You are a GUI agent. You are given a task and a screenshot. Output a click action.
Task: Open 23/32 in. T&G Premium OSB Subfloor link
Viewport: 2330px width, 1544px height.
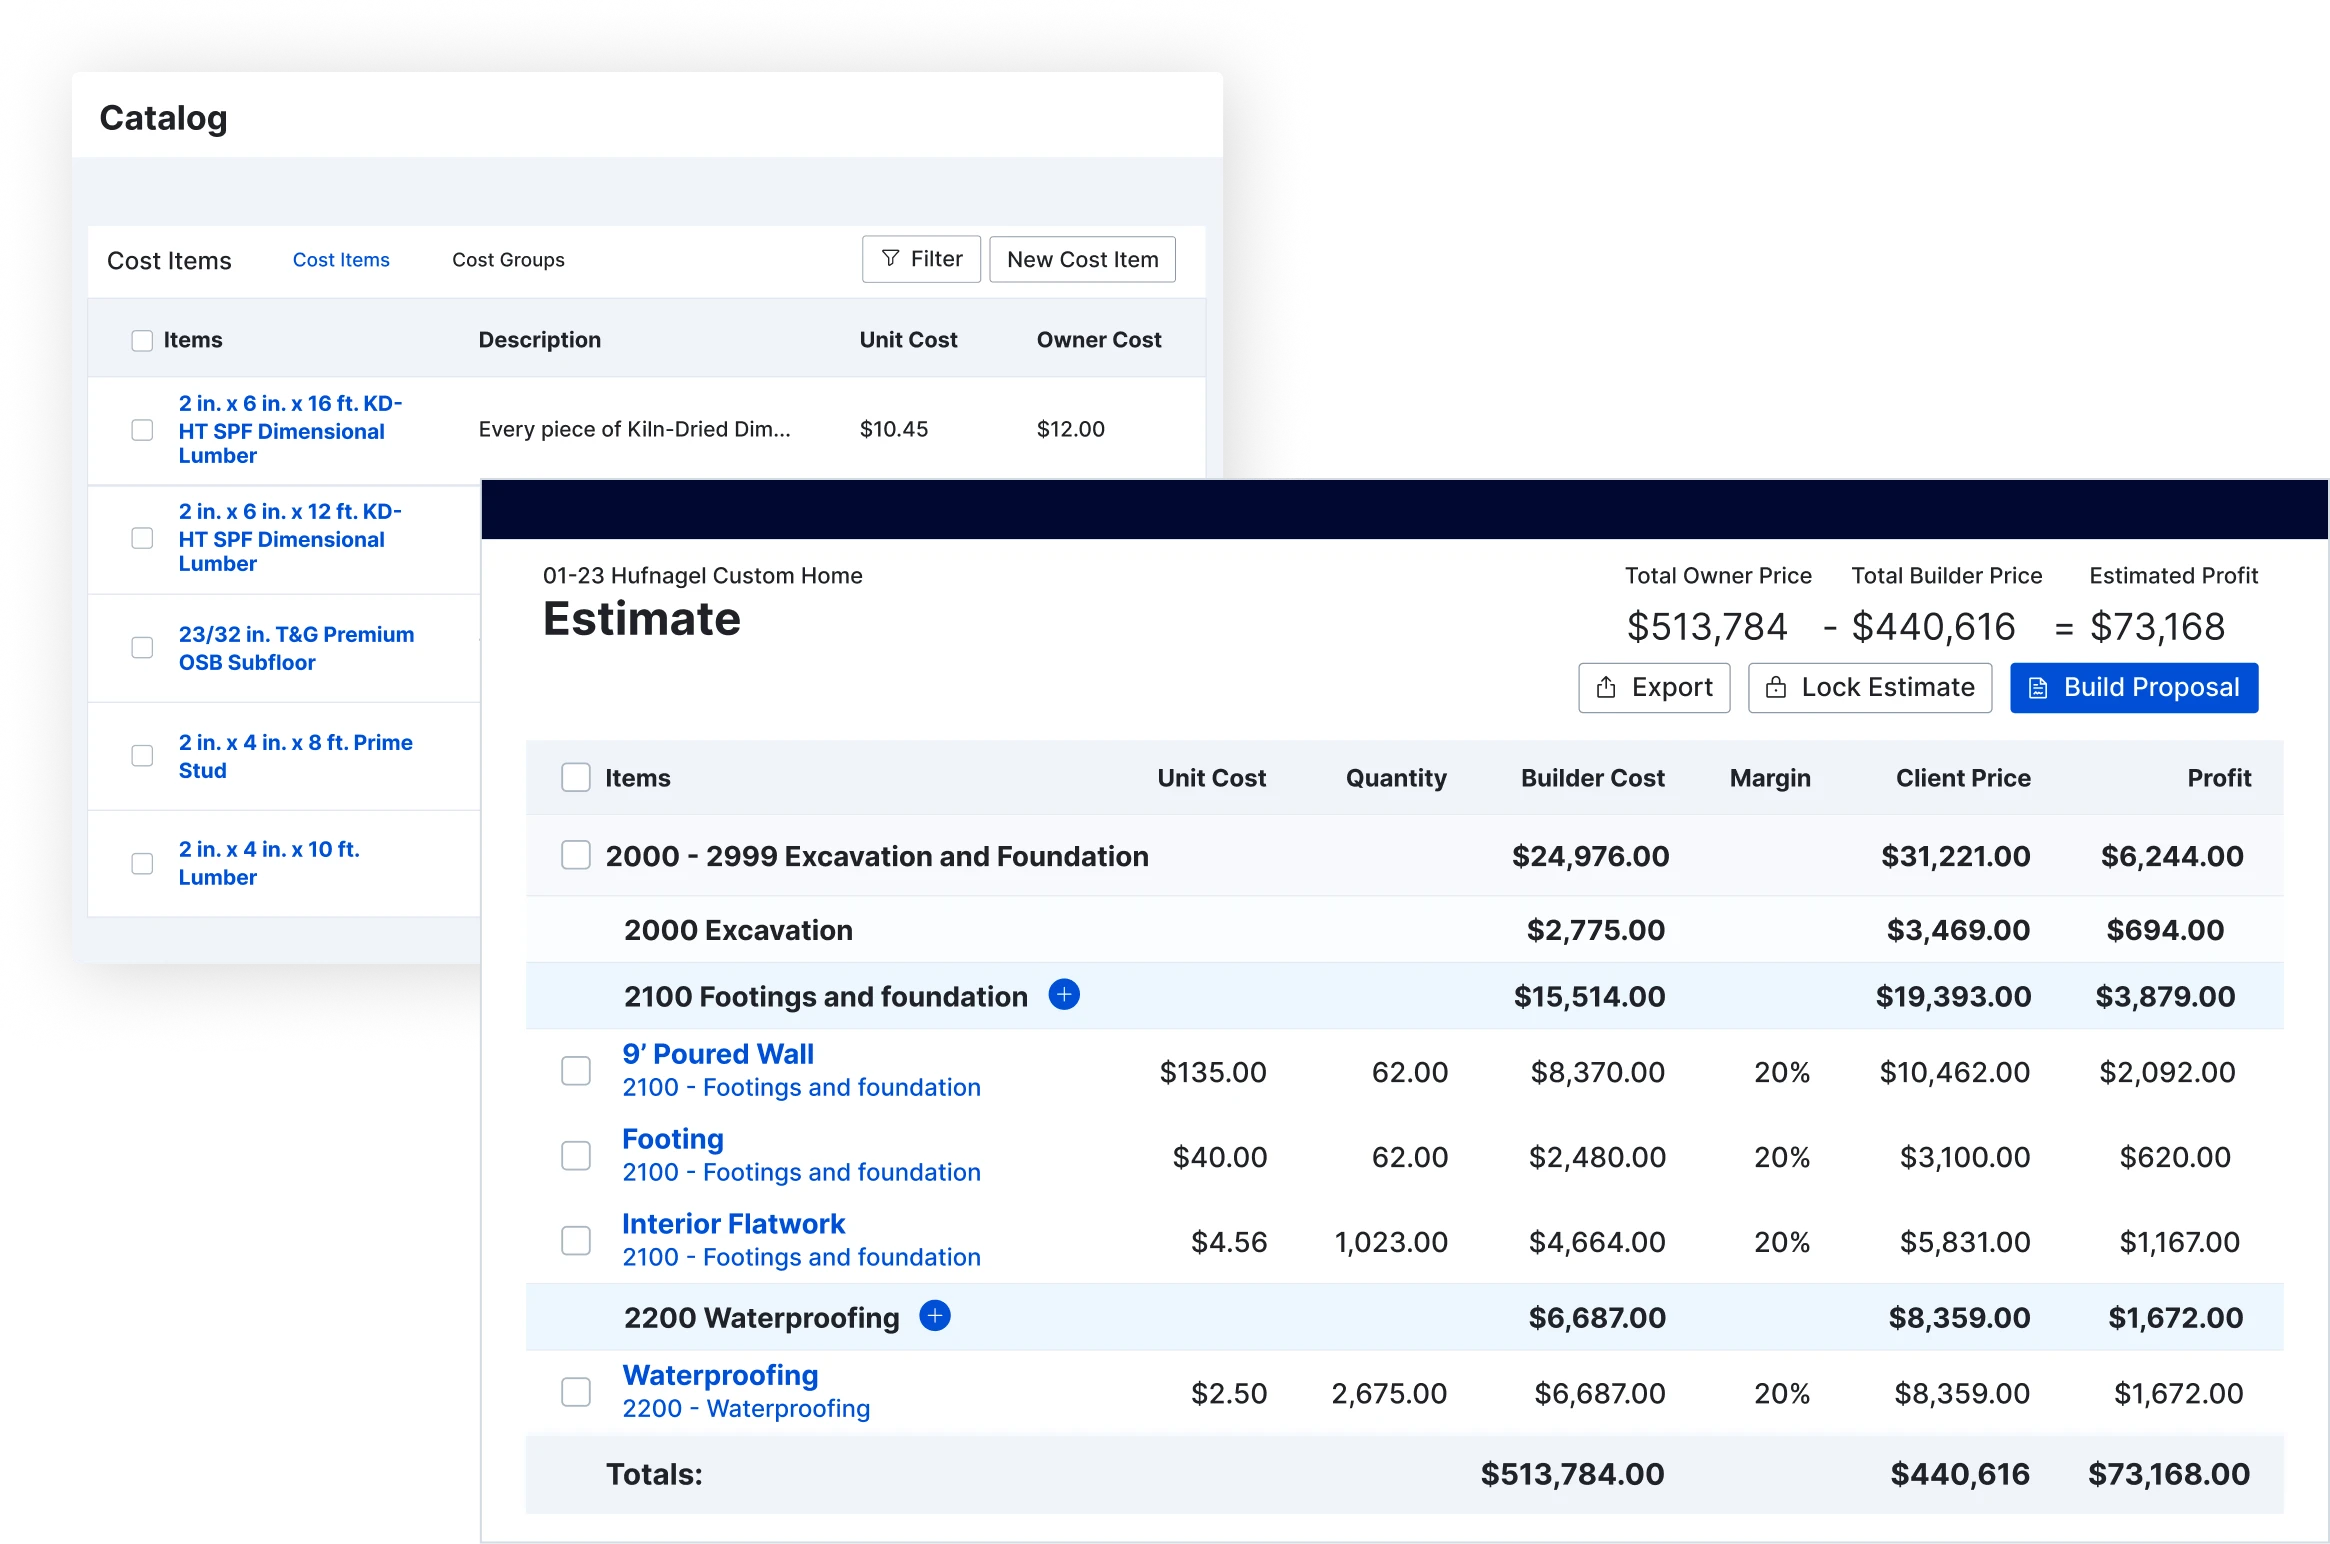click(x=296, y=648)
